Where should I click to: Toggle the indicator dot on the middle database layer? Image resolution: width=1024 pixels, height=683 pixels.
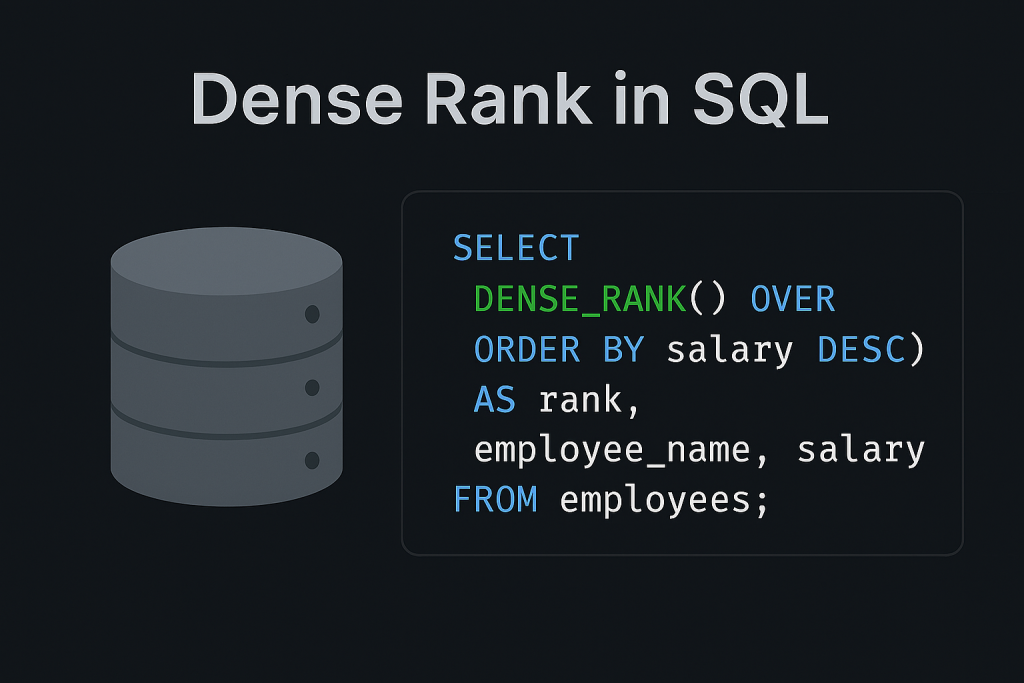(313, 387)
